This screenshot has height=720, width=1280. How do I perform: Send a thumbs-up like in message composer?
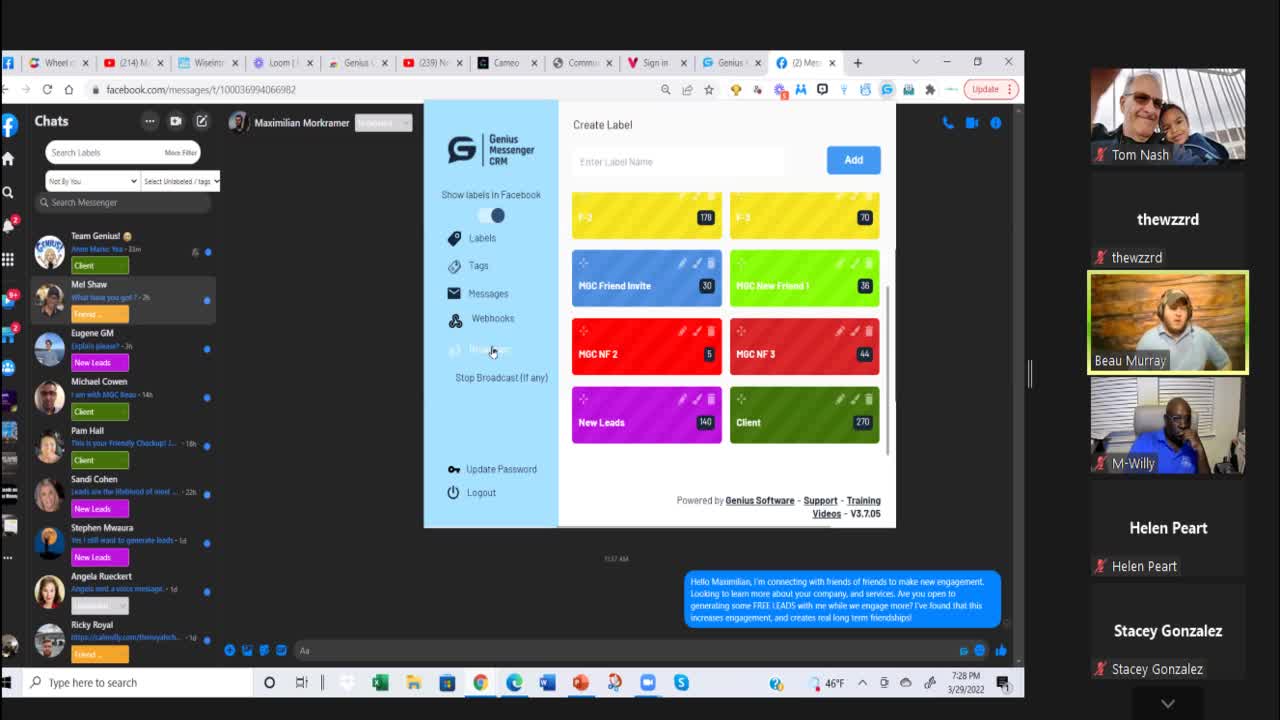pyautogui.click(x=1001, y=651)
